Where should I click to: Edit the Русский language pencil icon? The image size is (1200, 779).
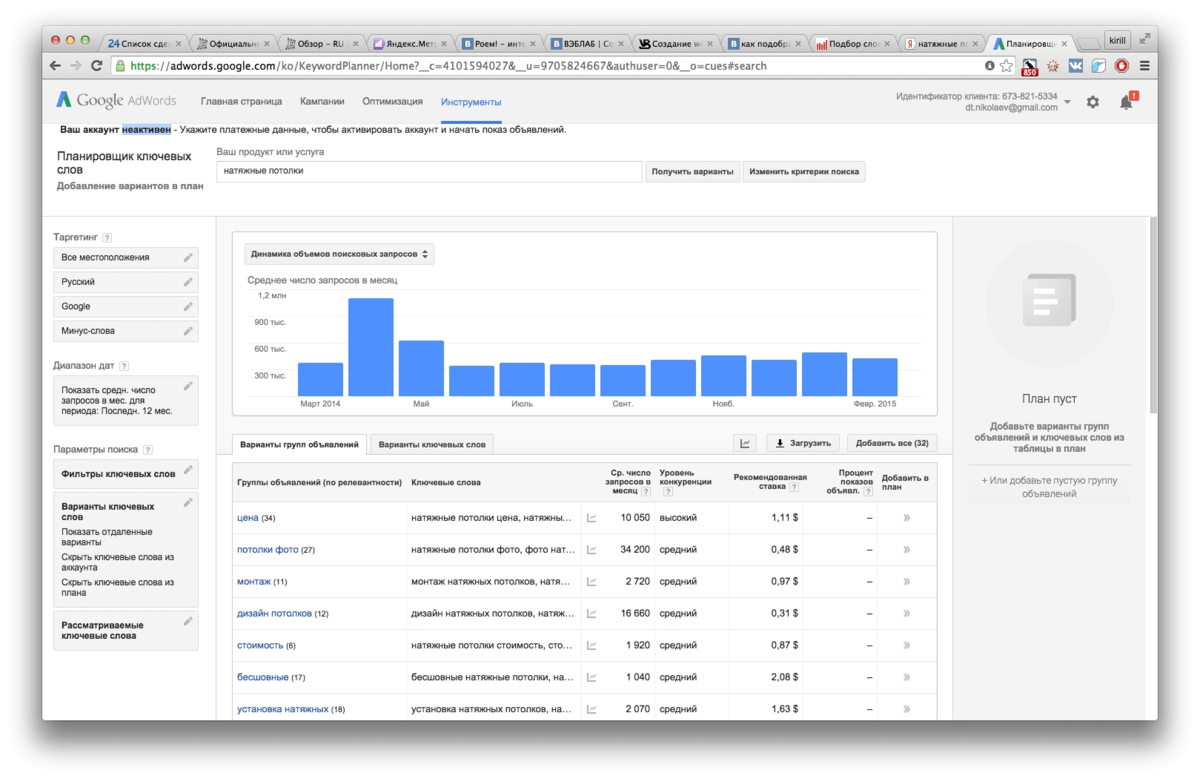coord(187,282)
